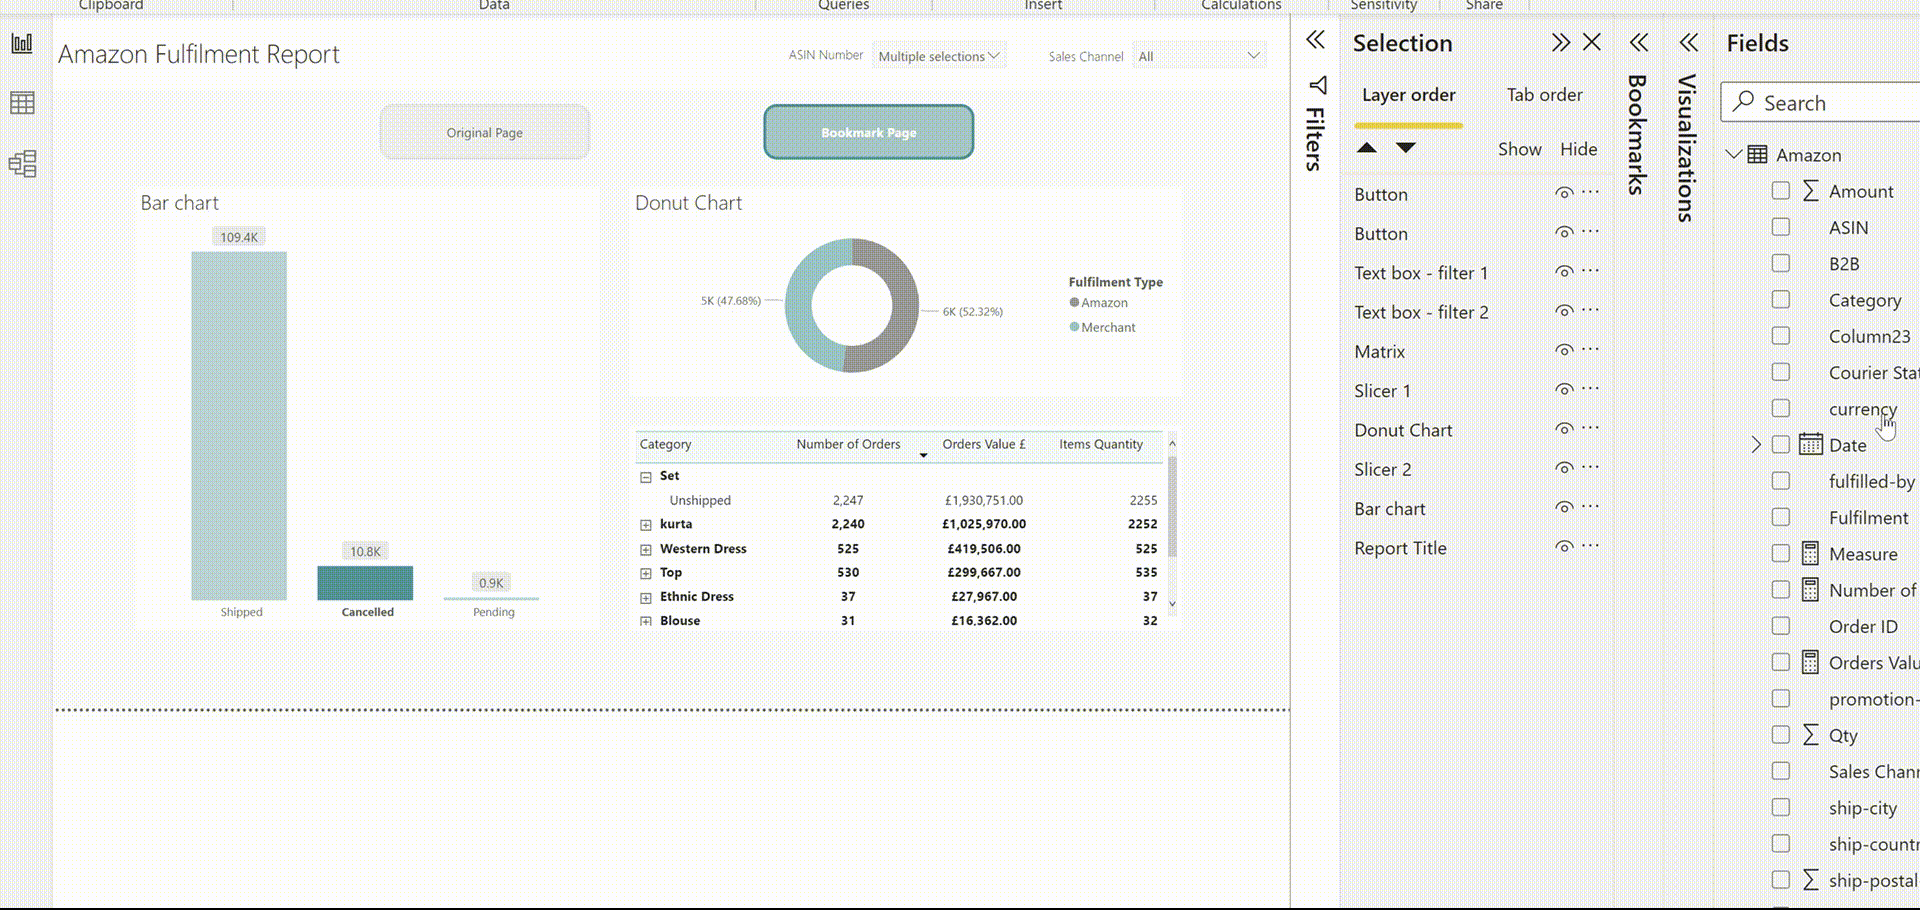Select the Merchant legend color swatch
The width and height of the screenshot is (1920, 910).
(1074, 327)
